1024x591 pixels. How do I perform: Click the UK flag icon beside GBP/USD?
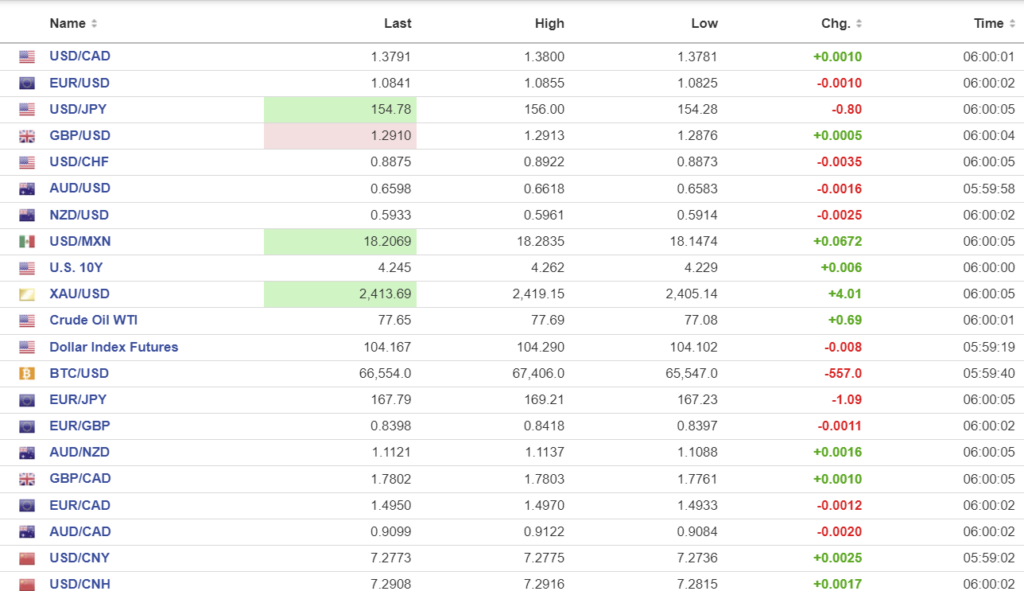click(x=27, y=136)
